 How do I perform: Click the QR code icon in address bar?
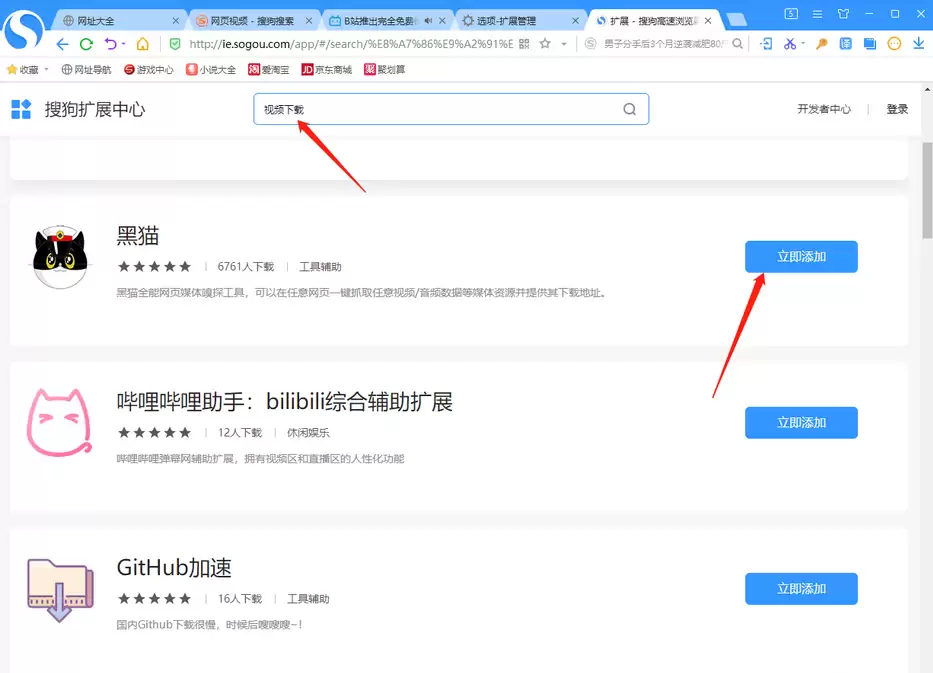[524, 43]
